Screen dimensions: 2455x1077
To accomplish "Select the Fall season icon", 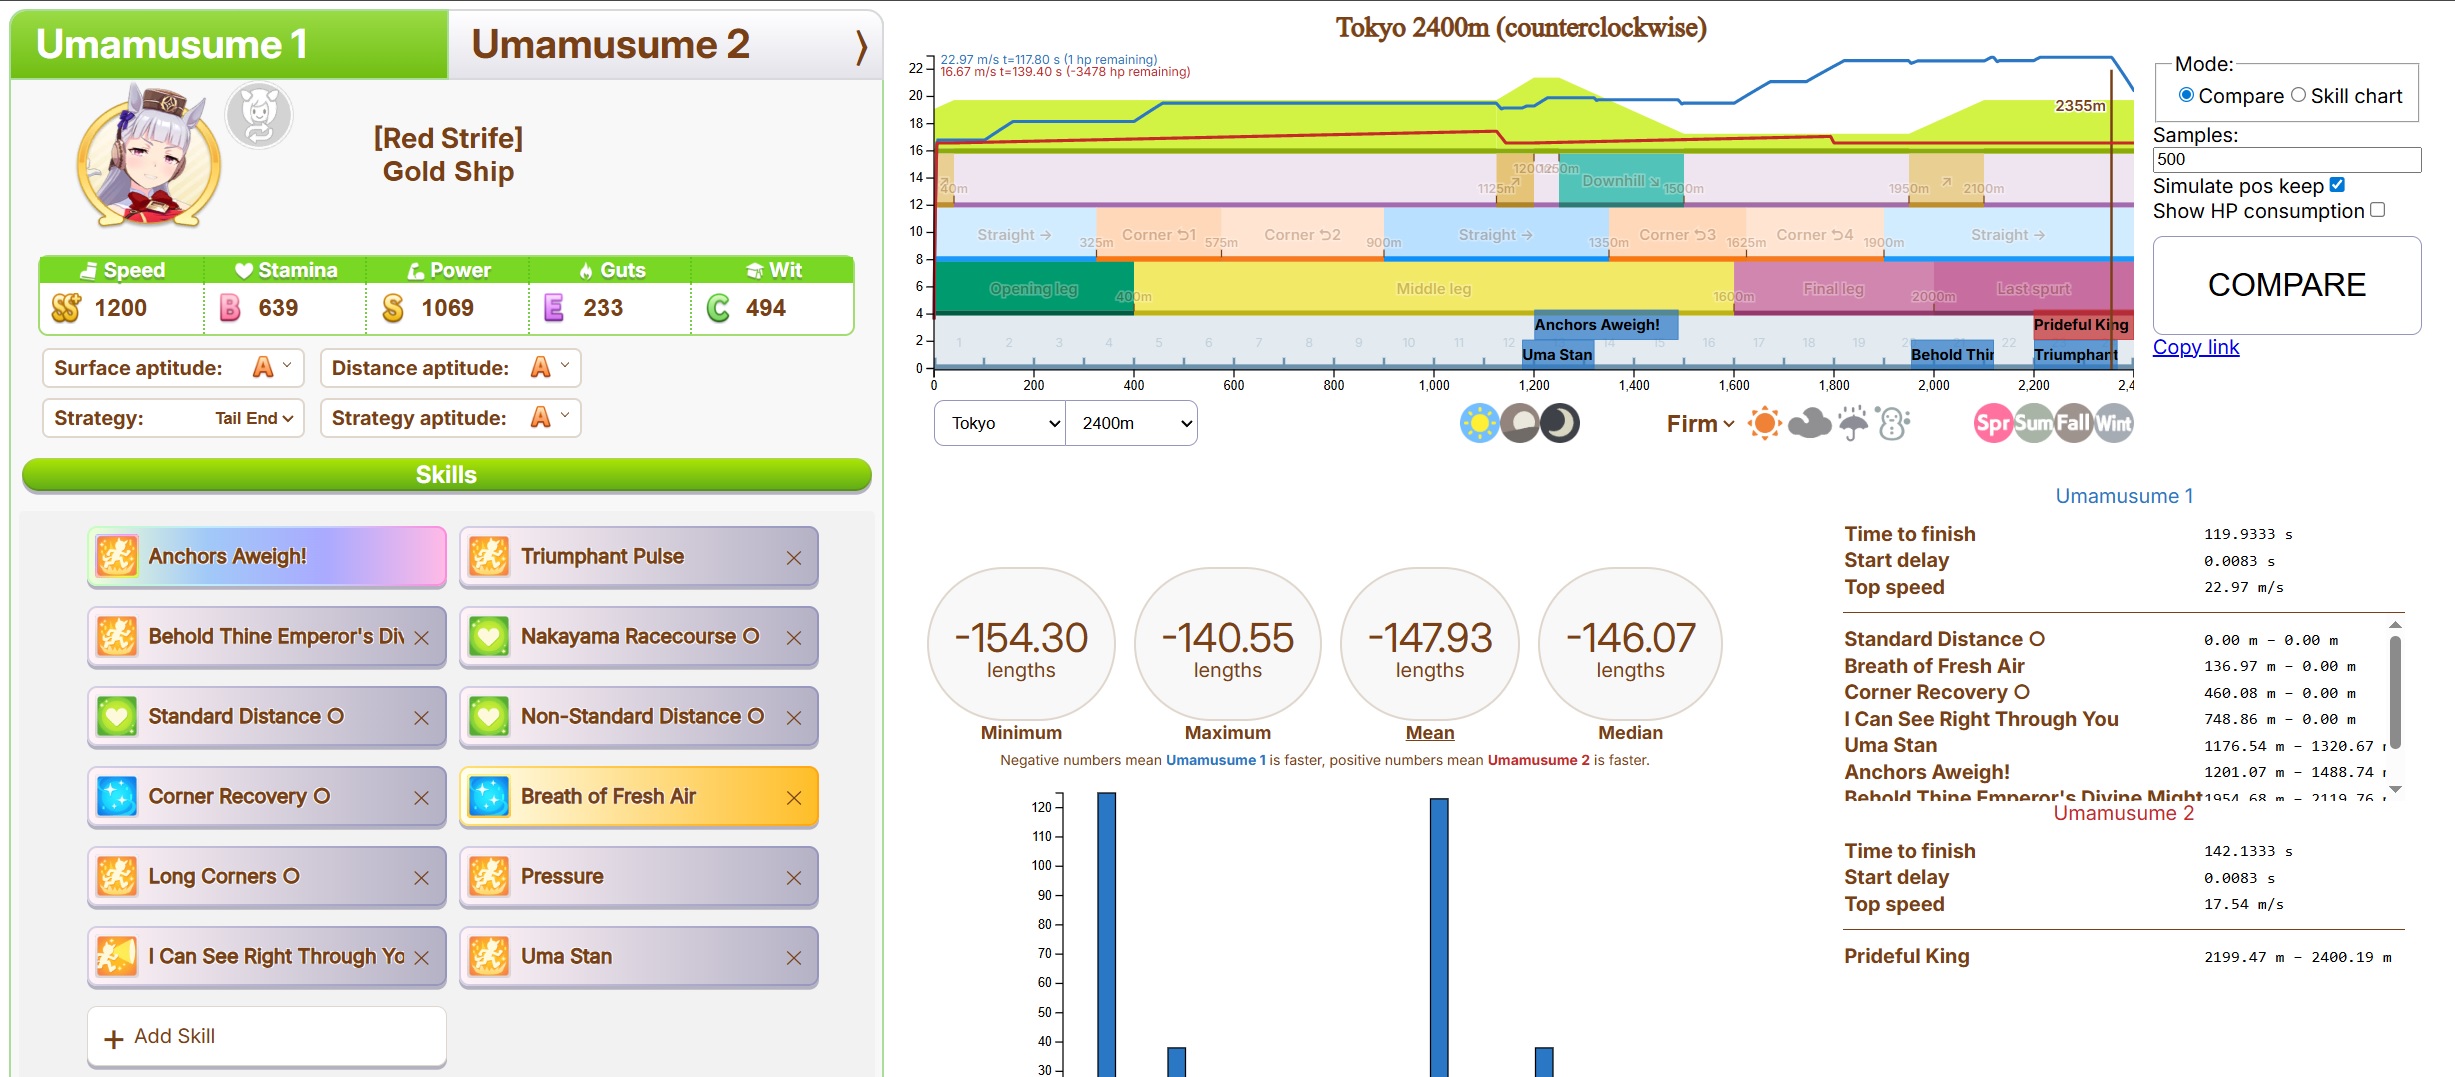I will pos(2073,423).
